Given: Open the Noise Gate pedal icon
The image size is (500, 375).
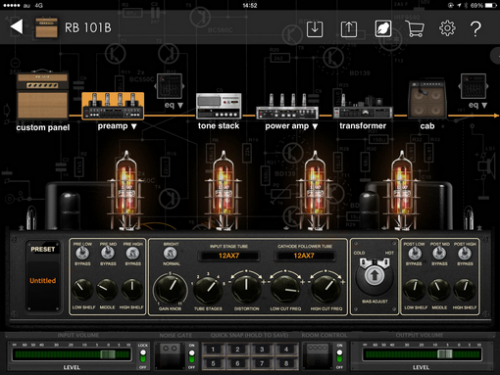Looking at the screenshot, I should (x=170, y=356).
